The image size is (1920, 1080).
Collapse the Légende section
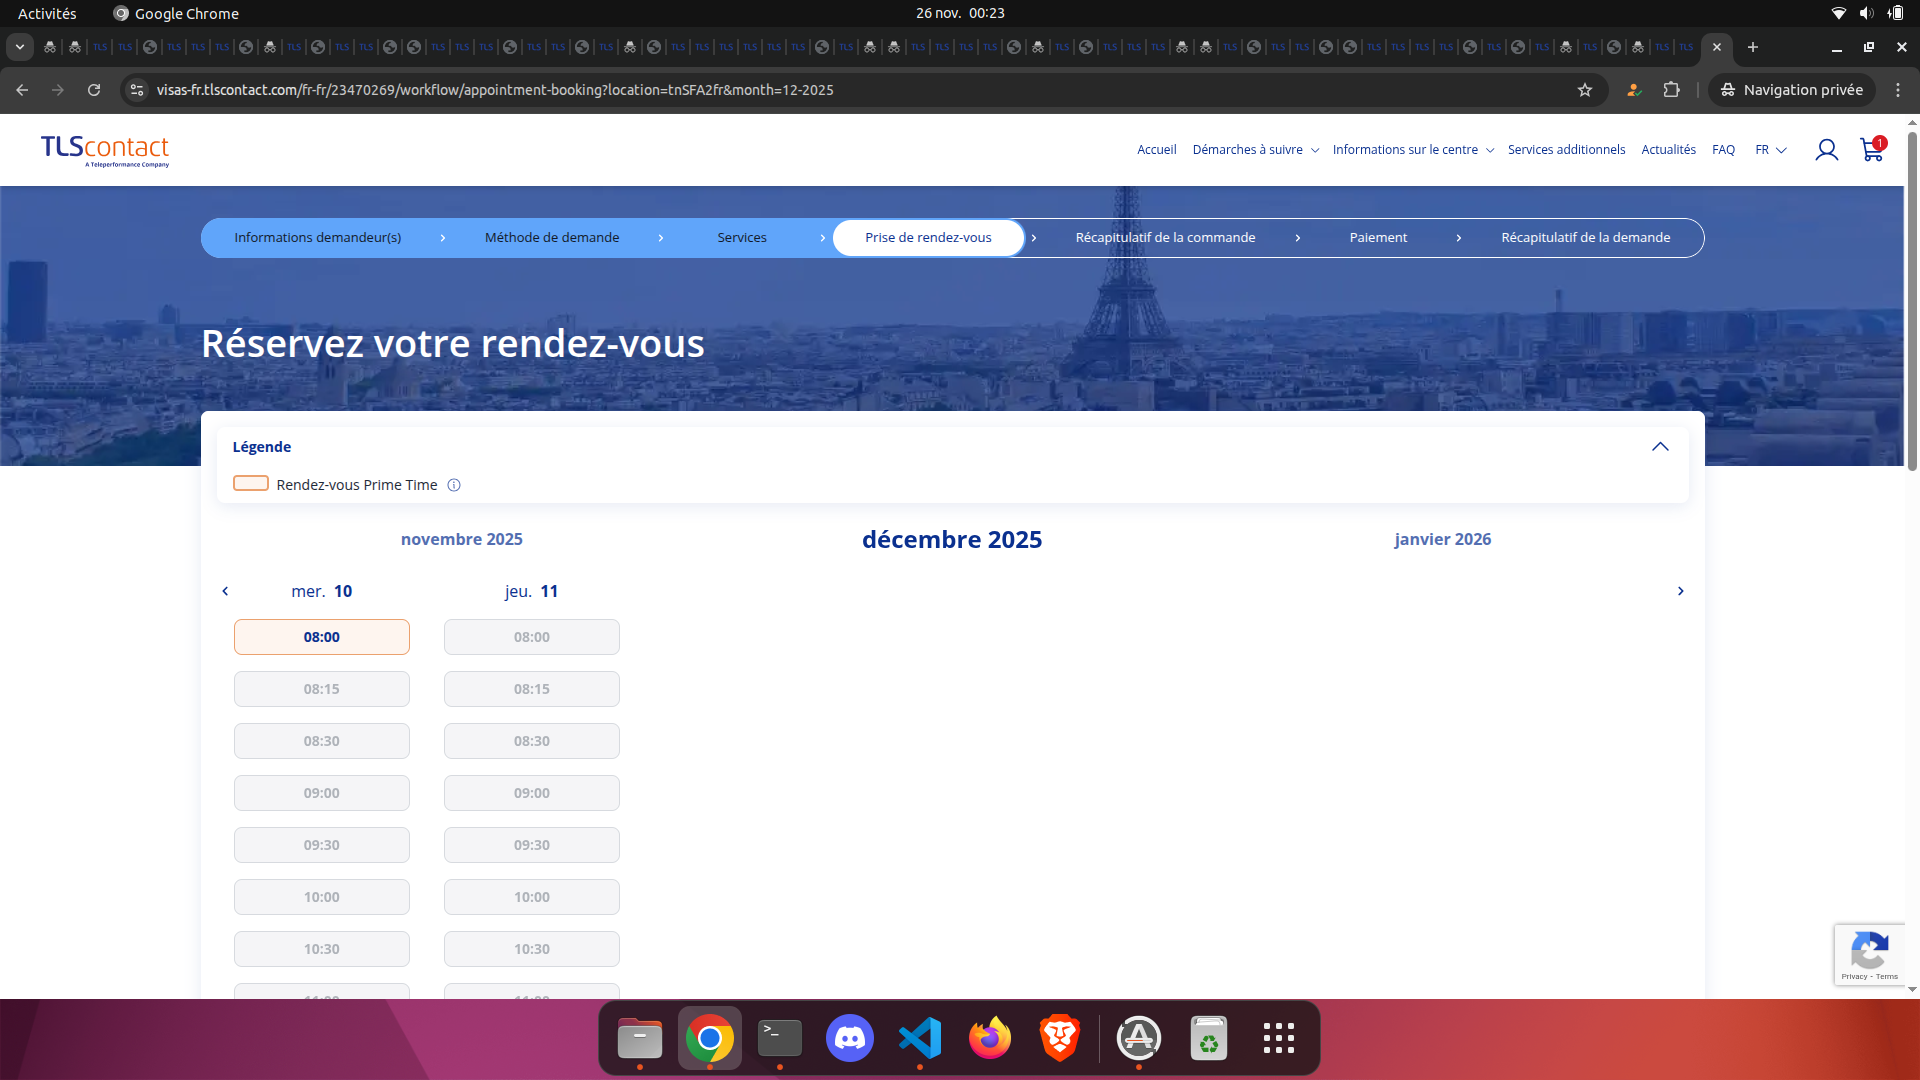tap(1662, 447)
